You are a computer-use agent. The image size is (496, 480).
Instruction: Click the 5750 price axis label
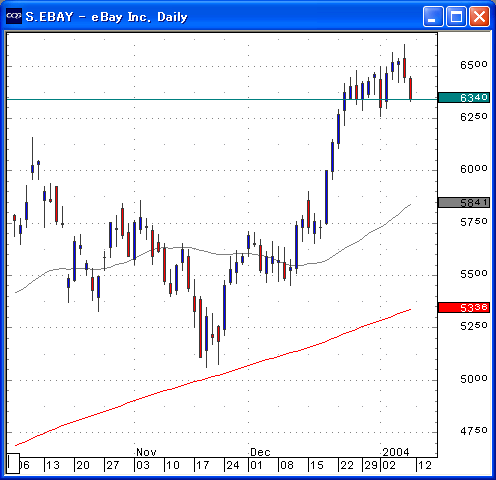474,222
